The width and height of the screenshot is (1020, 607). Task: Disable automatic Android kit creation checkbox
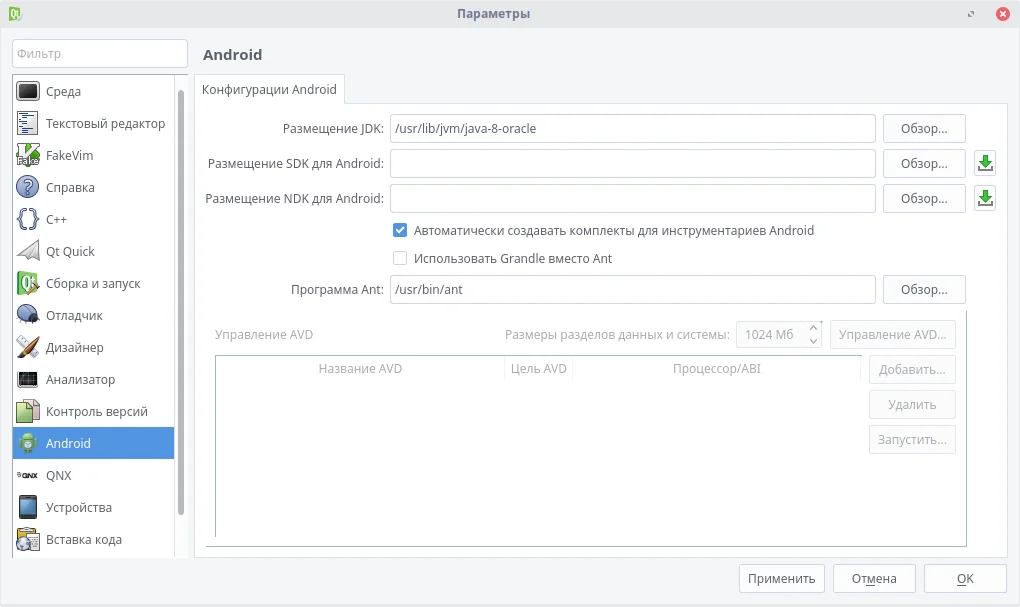tap(400, 231)
